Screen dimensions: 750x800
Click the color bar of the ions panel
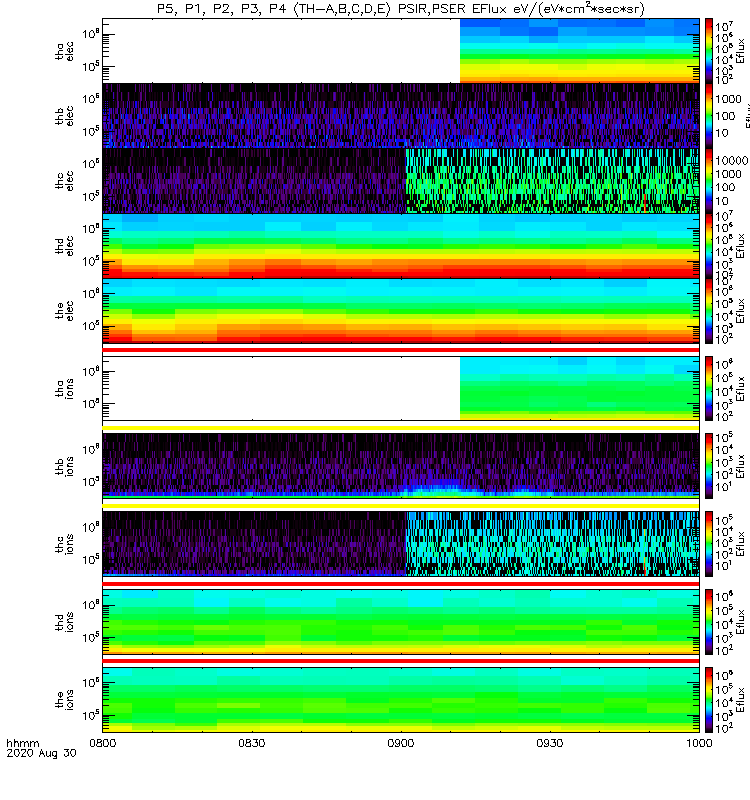pyautogui.click(x=709, y=699)
